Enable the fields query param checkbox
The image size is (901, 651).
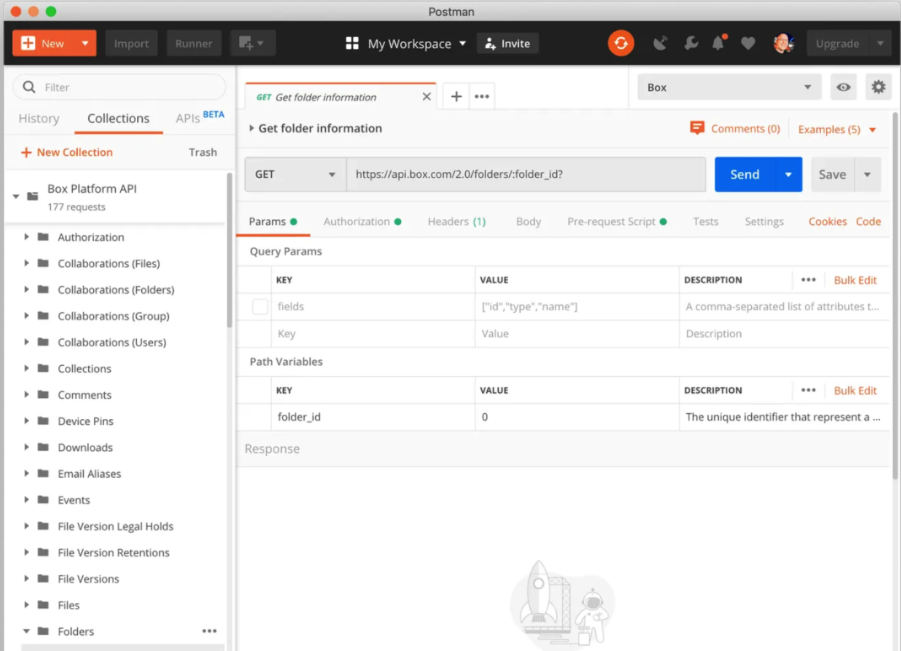(x=260, y=306)
